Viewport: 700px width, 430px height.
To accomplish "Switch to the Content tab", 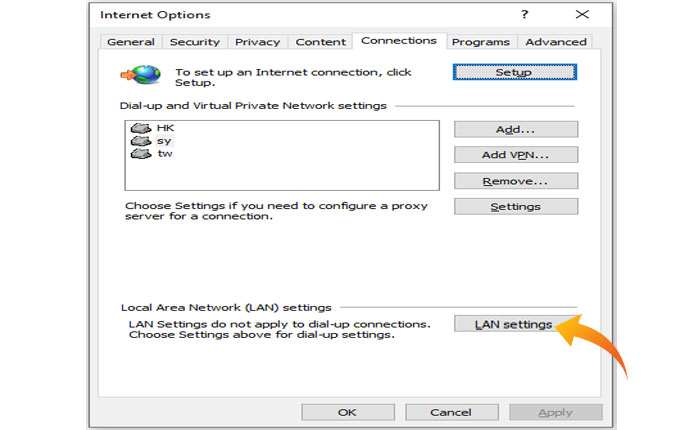I will point(320,42).
